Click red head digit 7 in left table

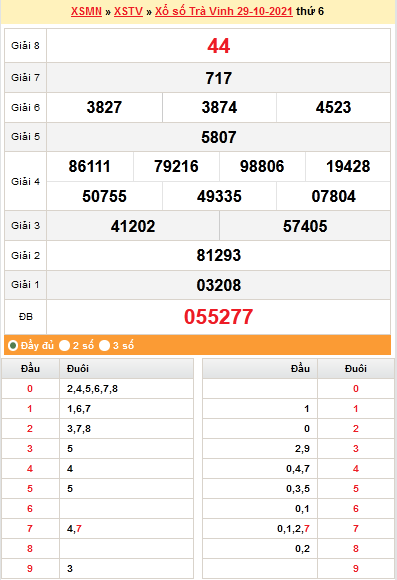click(x=30, y=529)
